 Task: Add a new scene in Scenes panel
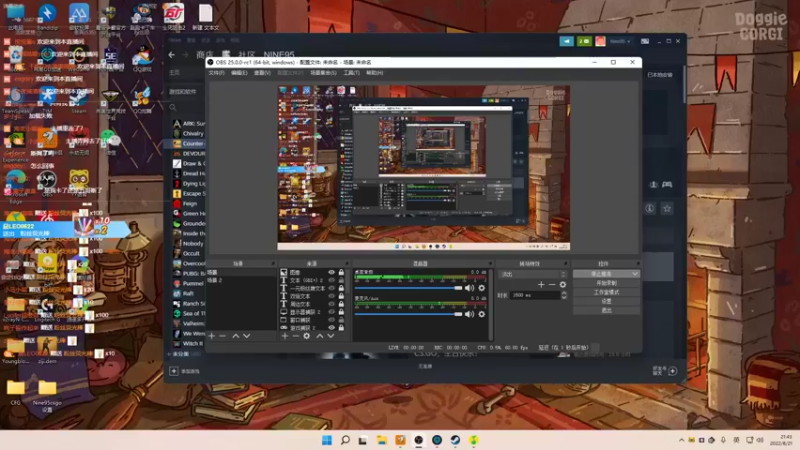pyautogui.click(x=212, y=336)
